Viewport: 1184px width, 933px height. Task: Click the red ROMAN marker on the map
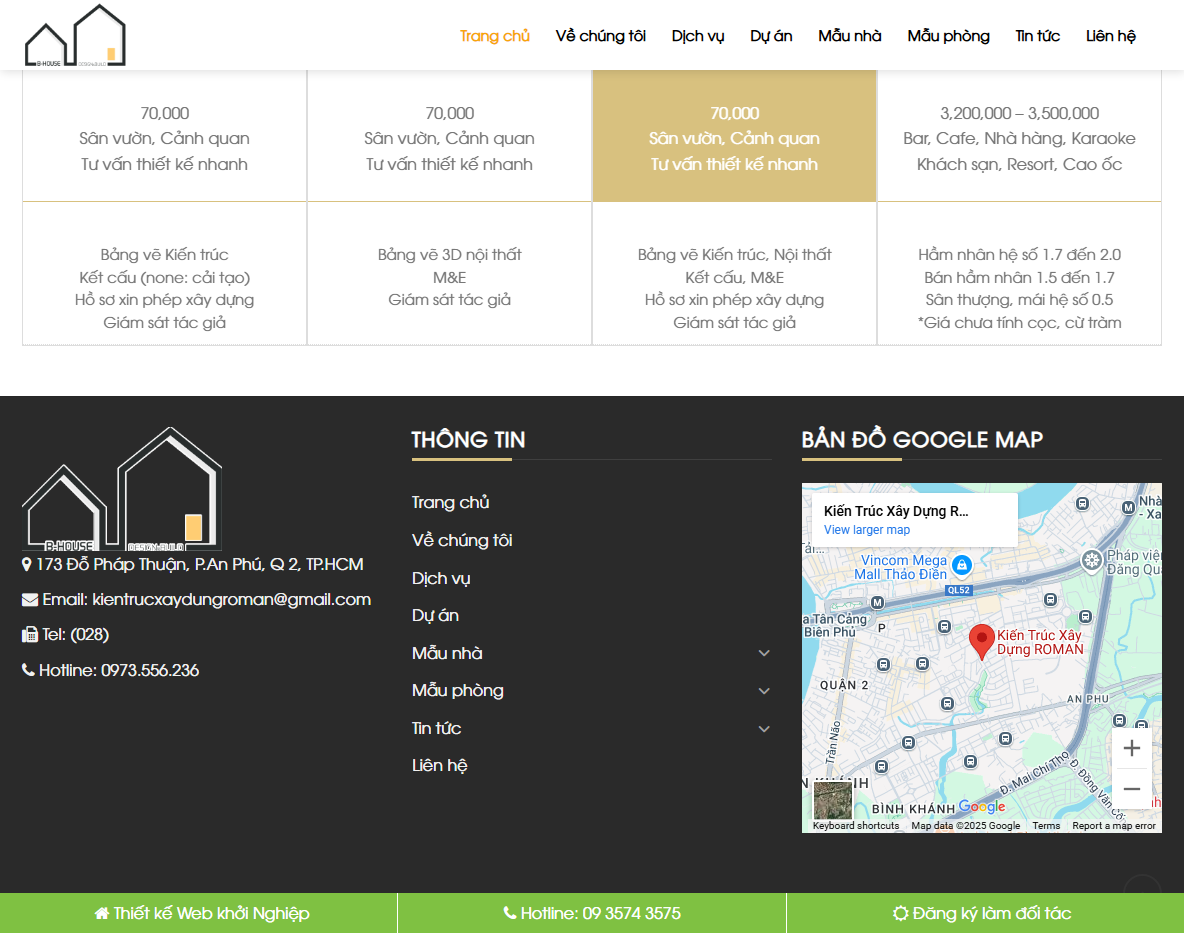coord(981,640)
